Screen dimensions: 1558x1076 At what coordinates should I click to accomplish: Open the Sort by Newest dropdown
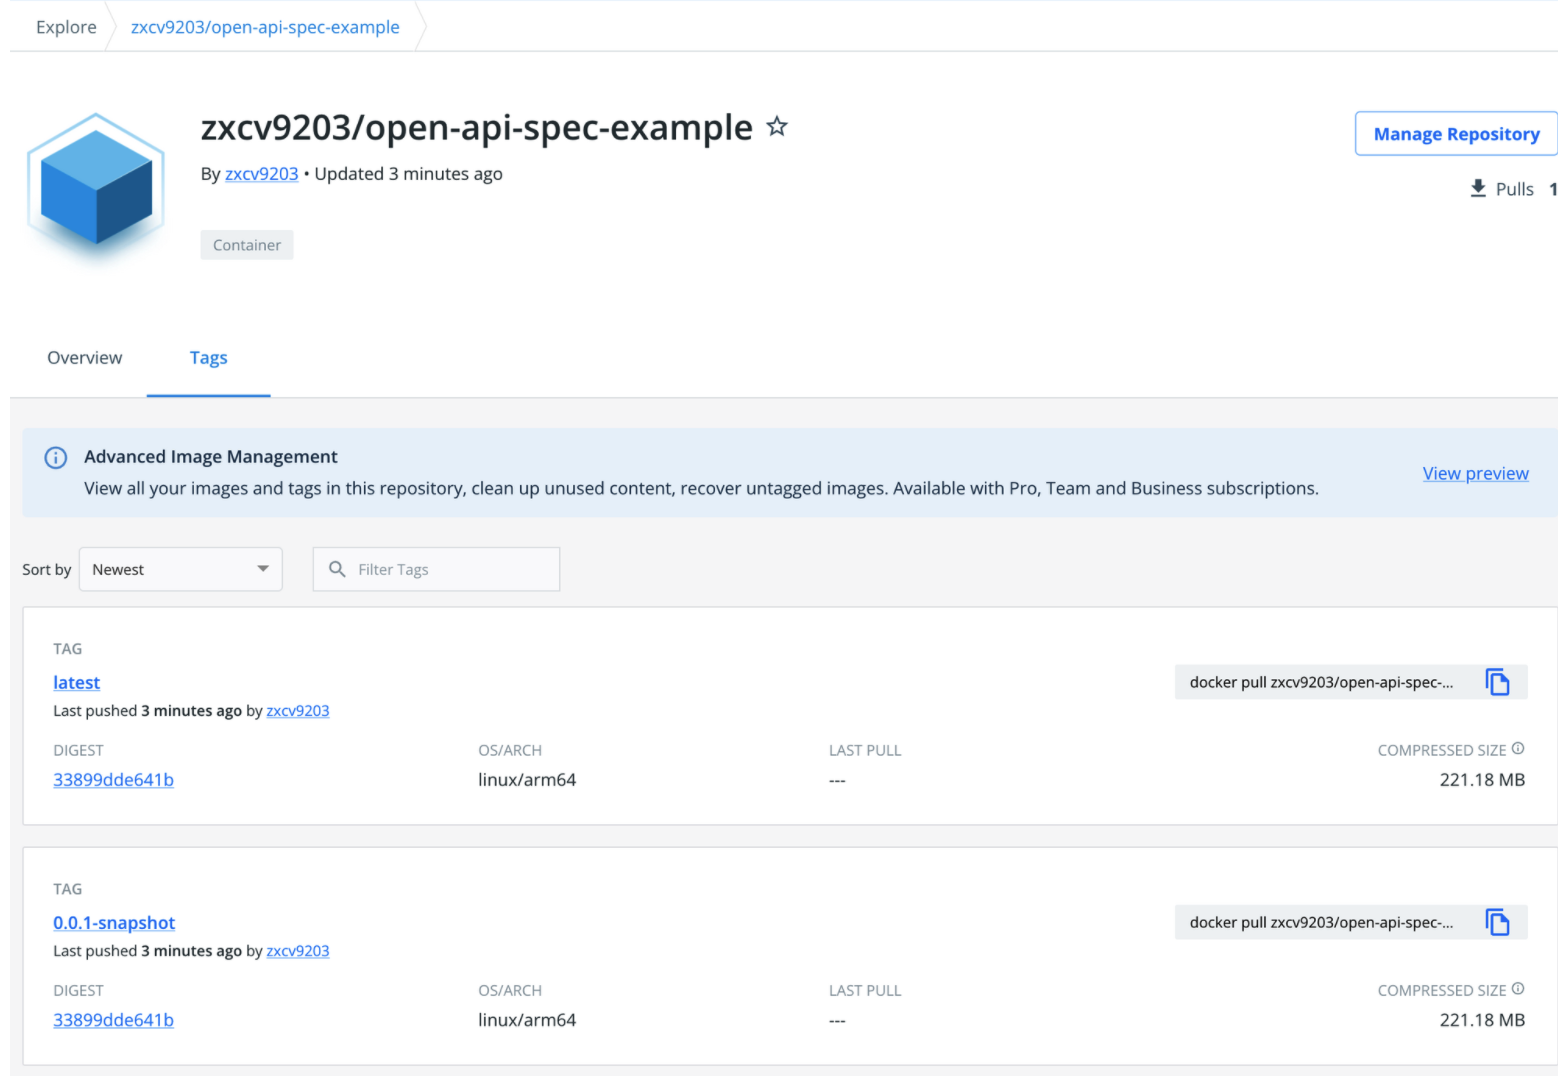coord(181,569)
